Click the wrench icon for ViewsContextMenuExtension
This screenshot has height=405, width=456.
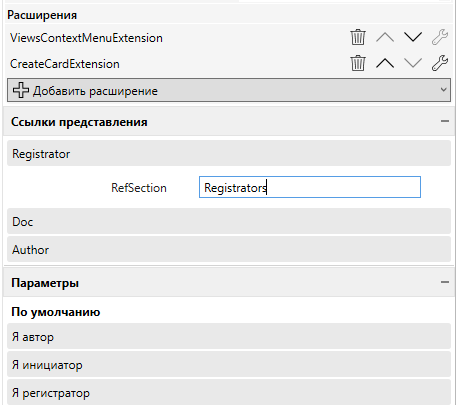coord(440,37)
